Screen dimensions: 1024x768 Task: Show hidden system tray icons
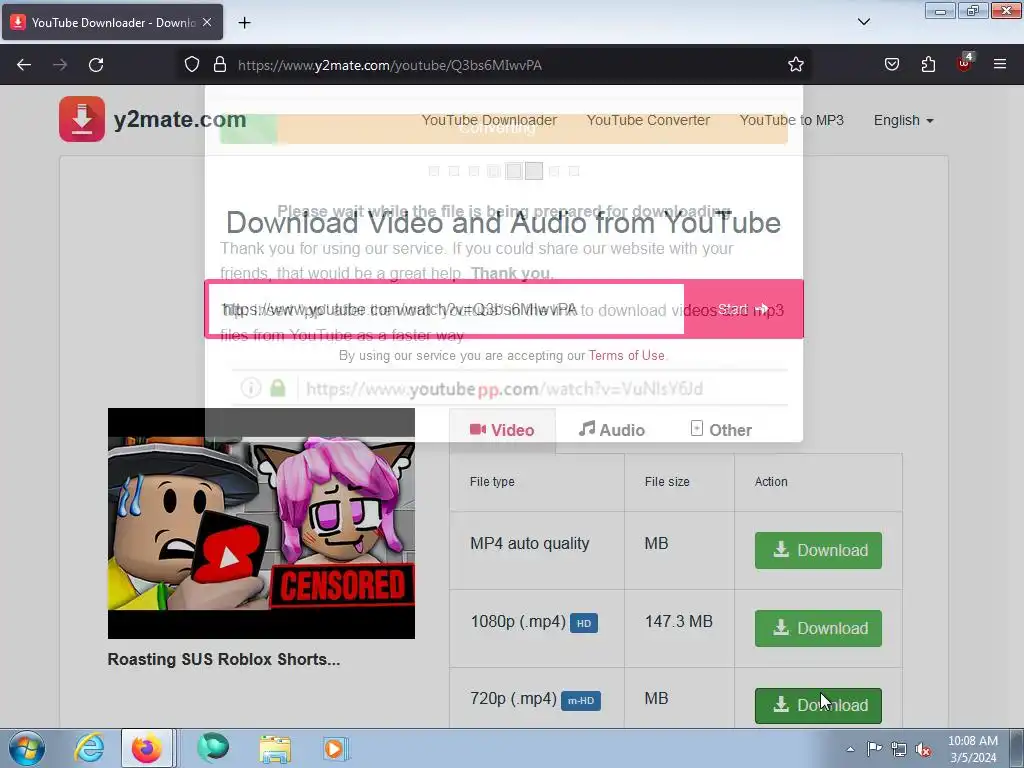(x=850, y=749)
